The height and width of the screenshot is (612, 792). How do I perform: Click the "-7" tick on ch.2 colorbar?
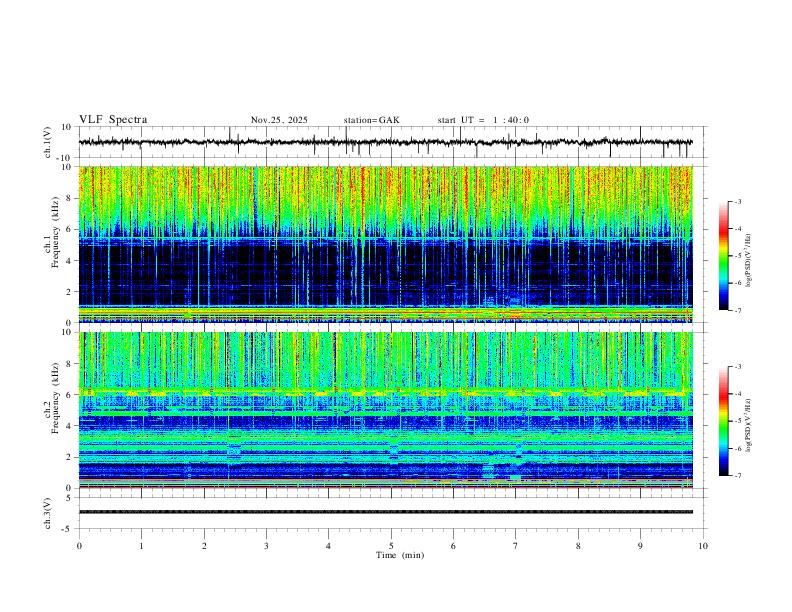tap(738, 475)
